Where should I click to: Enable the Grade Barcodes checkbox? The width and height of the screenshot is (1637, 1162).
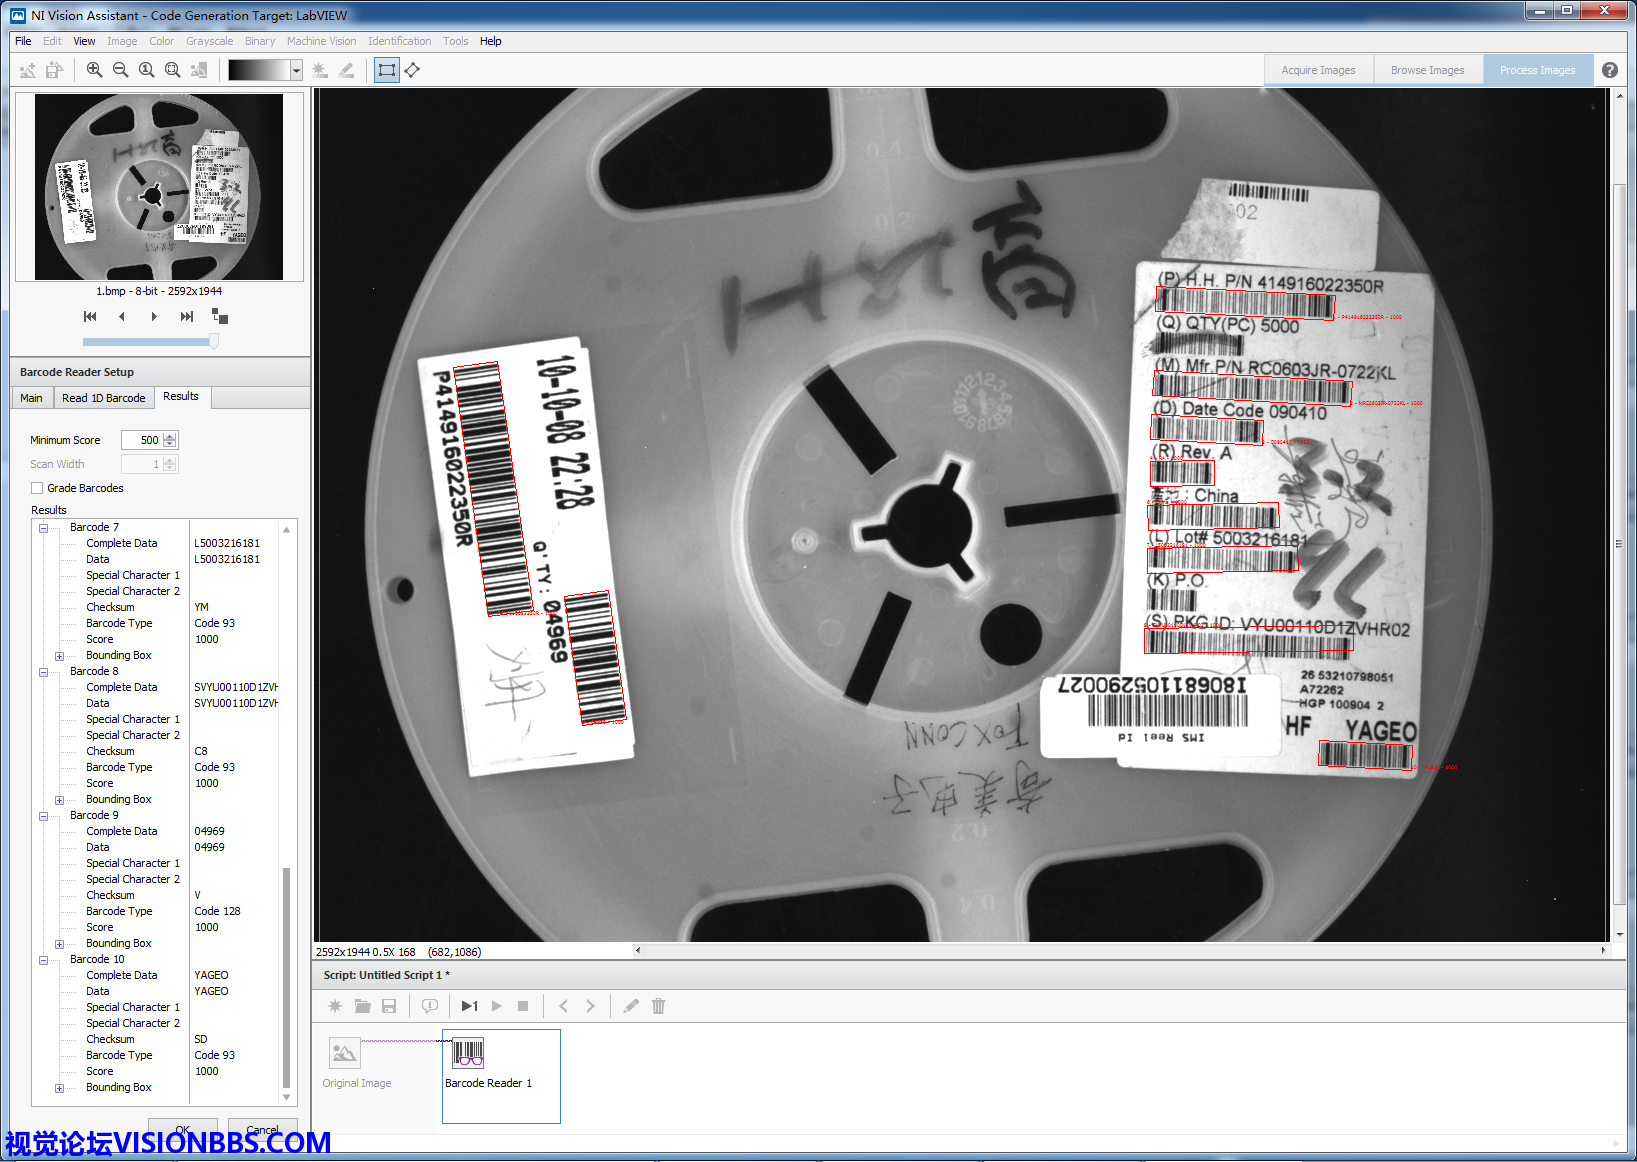(37, 488)
